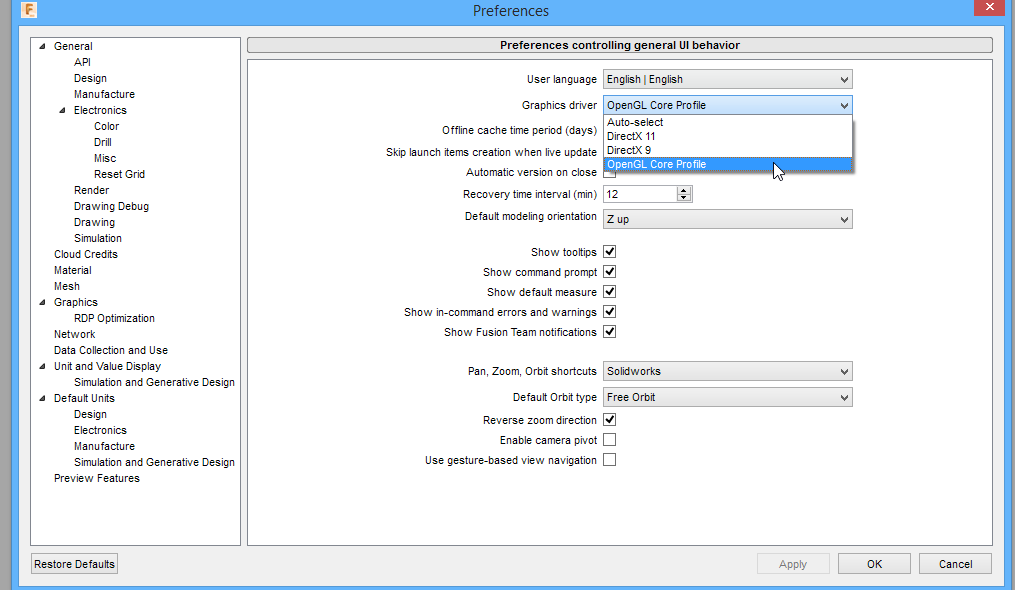
Task: Choose OpenGL Core Profile list option
Action: pyautogui.click(x=728, y=165)
